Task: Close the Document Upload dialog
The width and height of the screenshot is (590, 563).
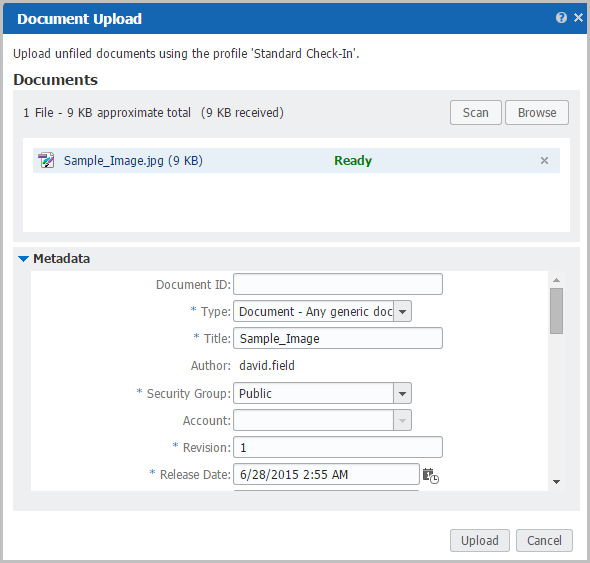Action: 578,17
